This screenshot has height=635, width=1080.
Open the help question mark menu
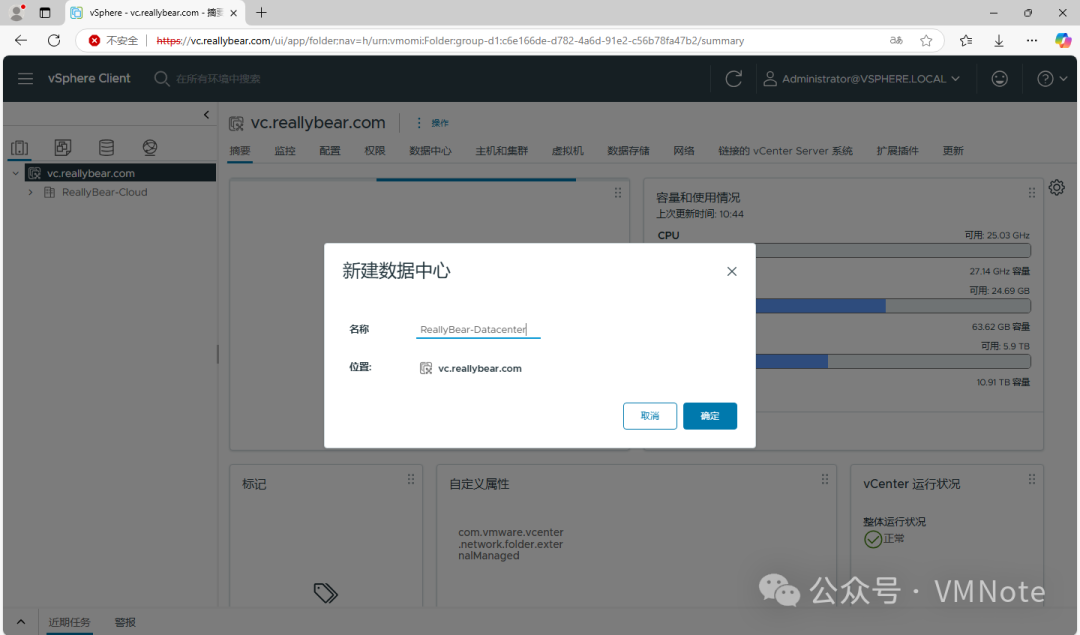coord(1052,79)
